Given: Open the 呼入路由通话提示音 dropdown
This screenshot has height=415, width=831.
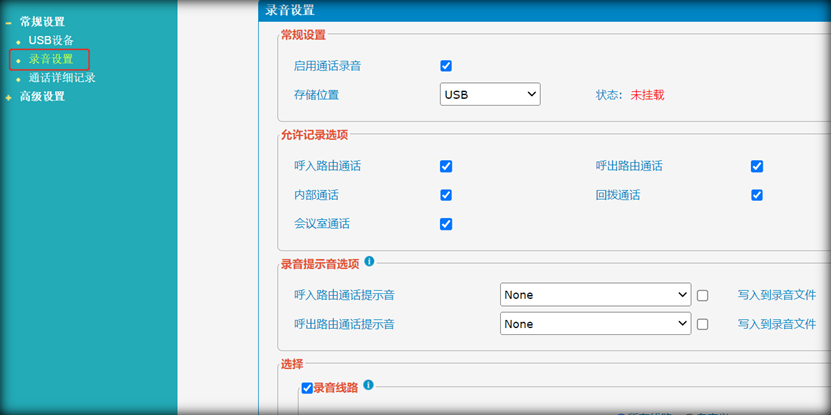Looking at the screenshot, I should click(596, 295).
